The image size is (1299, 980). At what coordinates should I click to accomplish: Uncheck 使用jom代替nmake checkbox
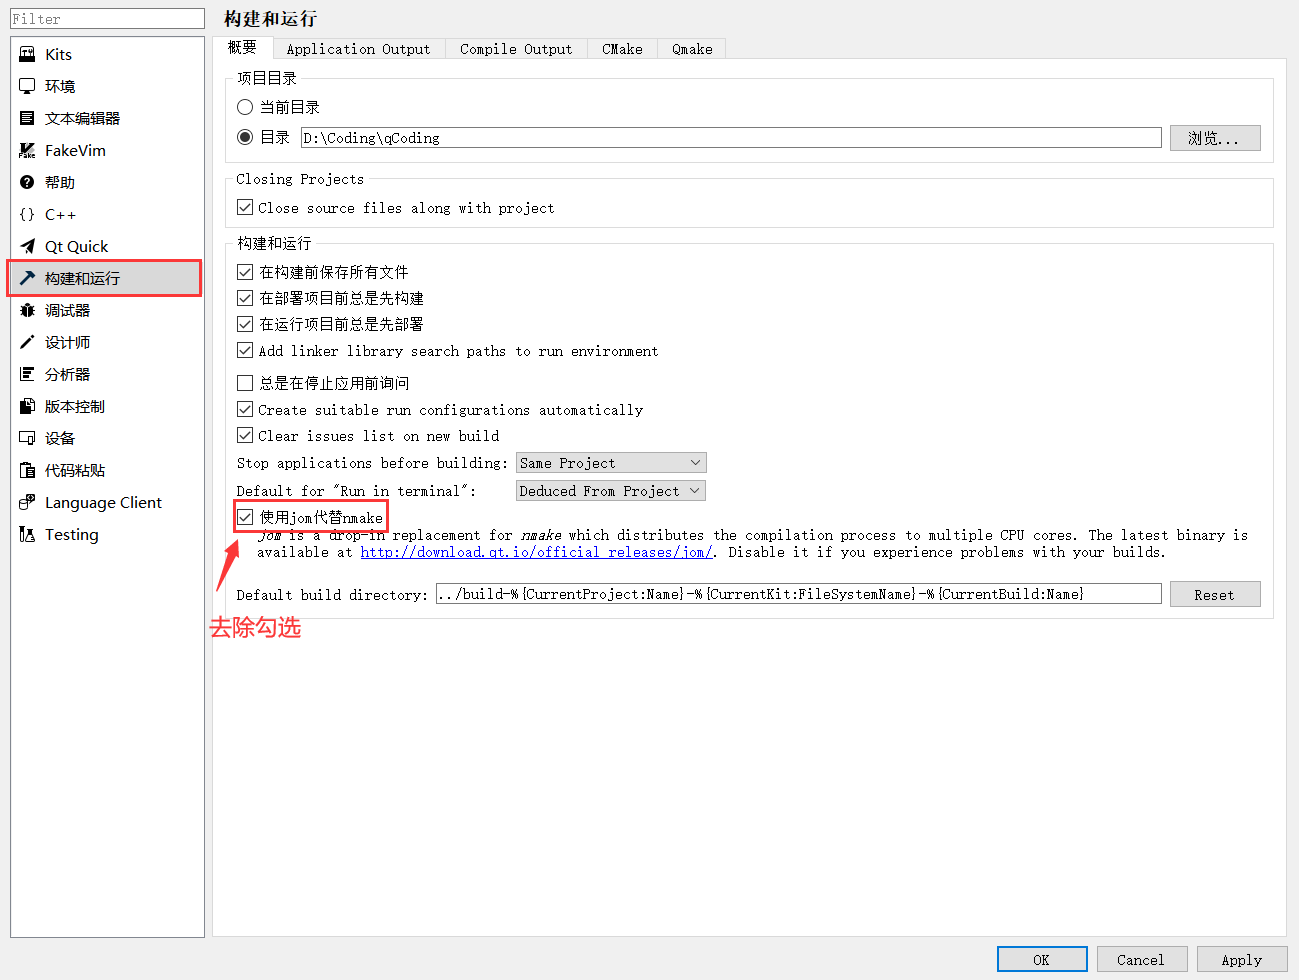[x=245, y=517]
